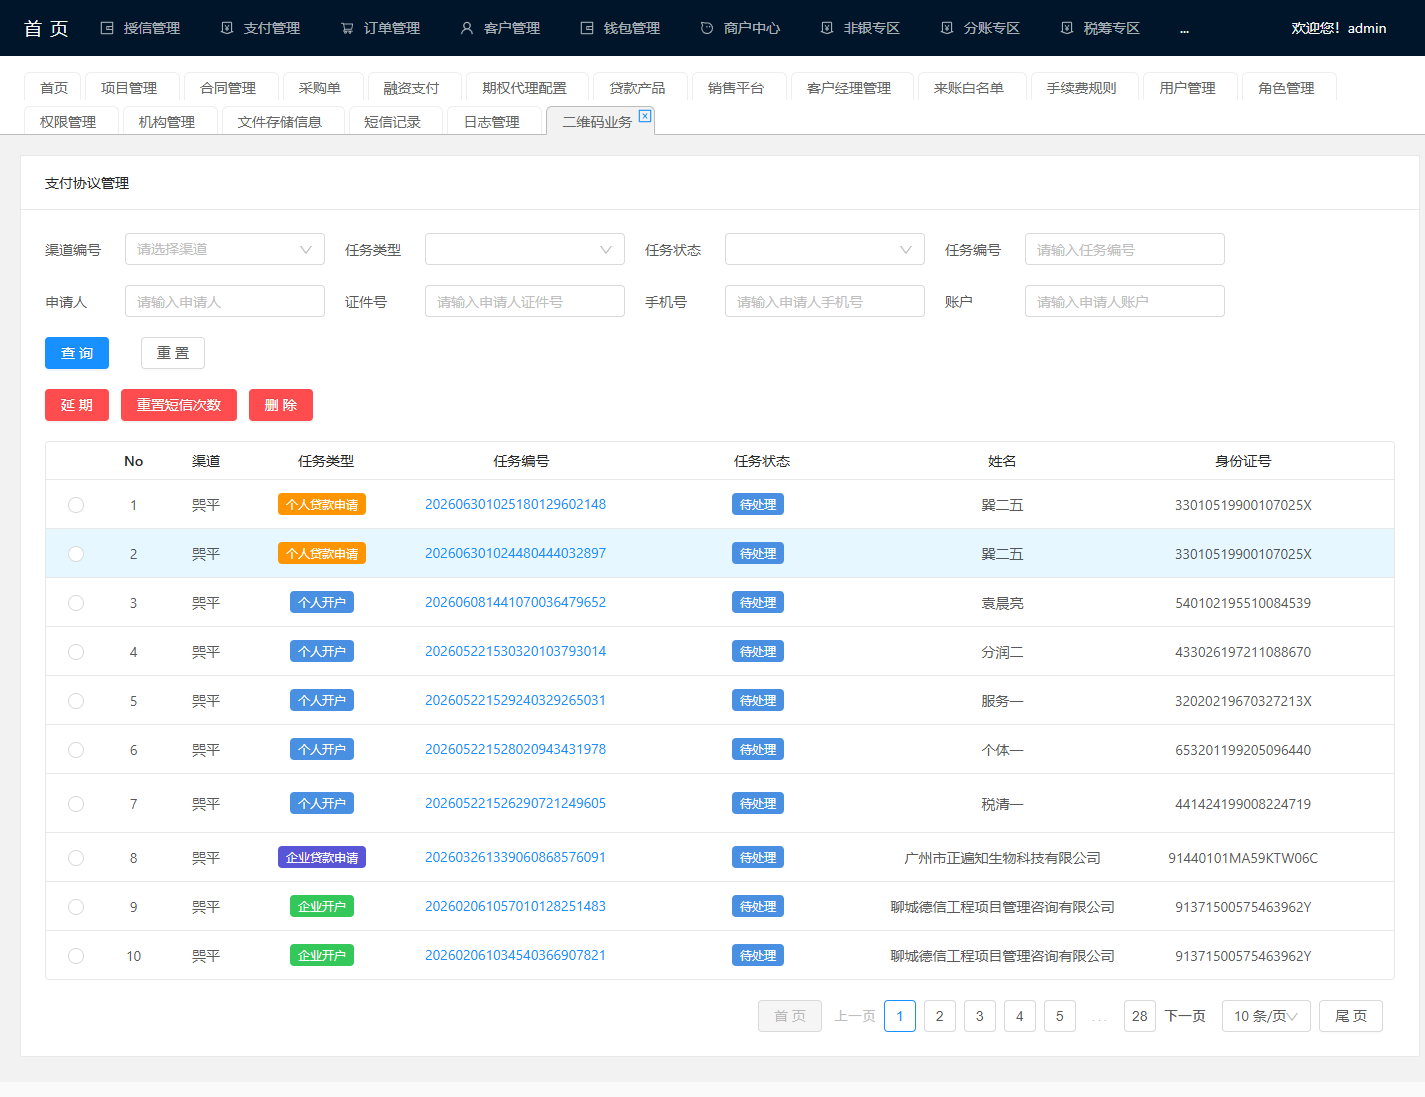Switch to the 手续费规则 tab
Image resolution: width=1425 pixels, height=1097 pixels.
(1081, 88)
